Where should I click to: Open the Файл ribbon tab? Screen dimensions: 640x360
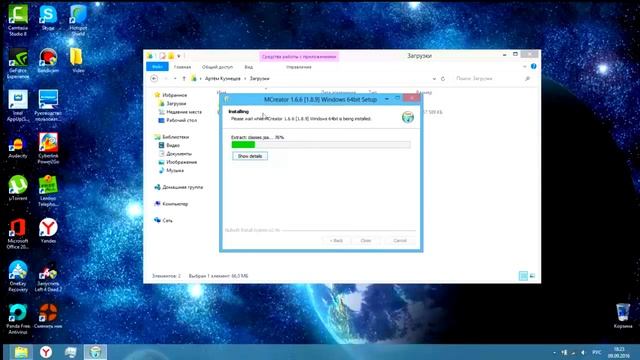coord(157,67)
